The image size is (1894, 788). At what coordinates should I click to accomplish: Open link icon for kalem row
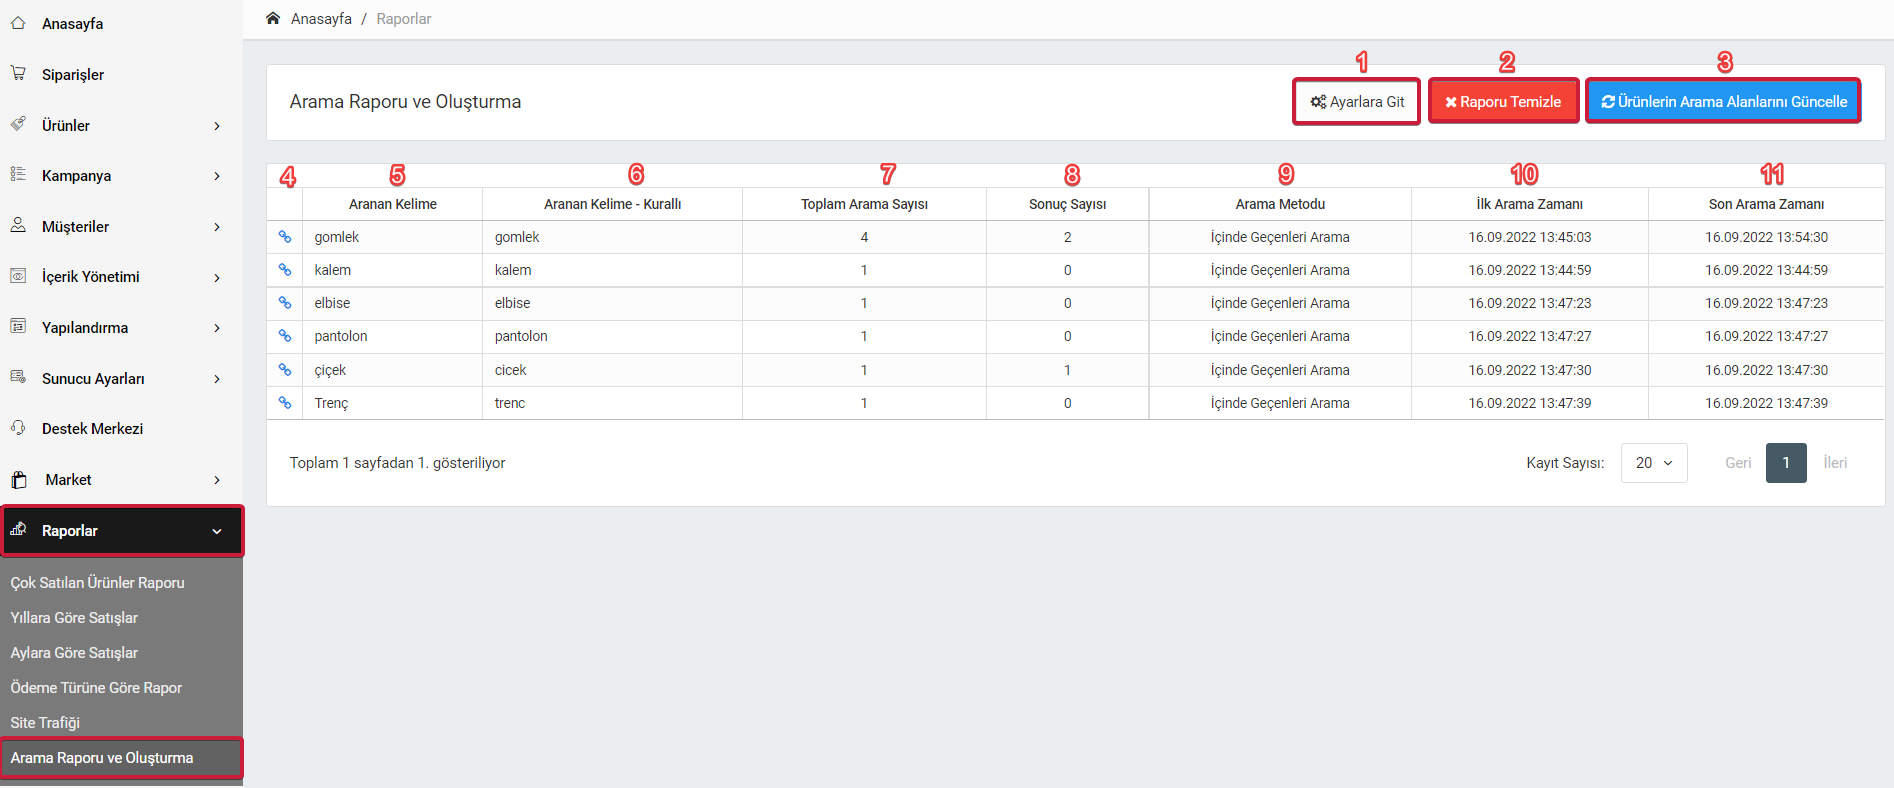(285, 270)
